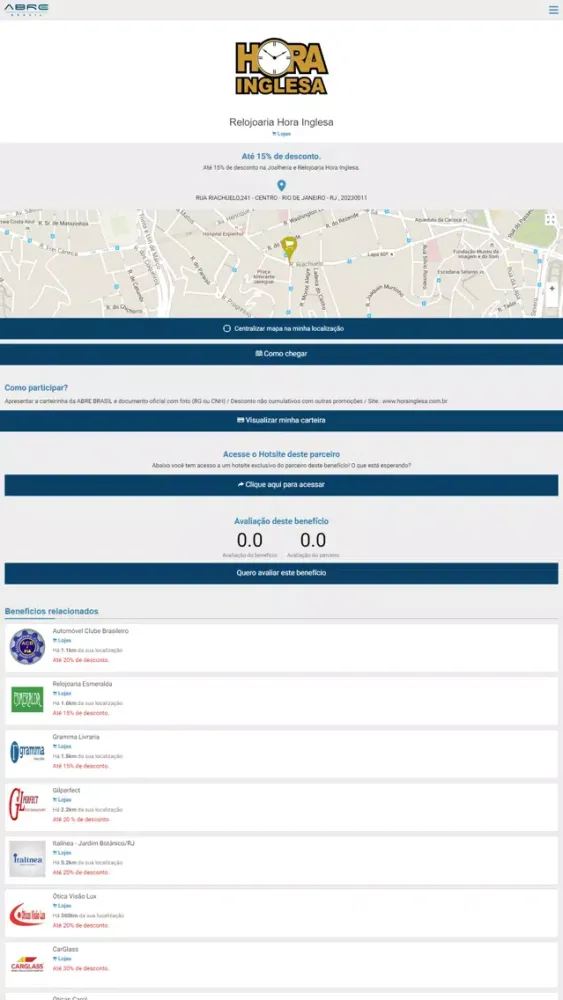This screenshot has height=1000, width=563.
Task: Open the CarGlass benefit
Action: click(x=281, y=966)
